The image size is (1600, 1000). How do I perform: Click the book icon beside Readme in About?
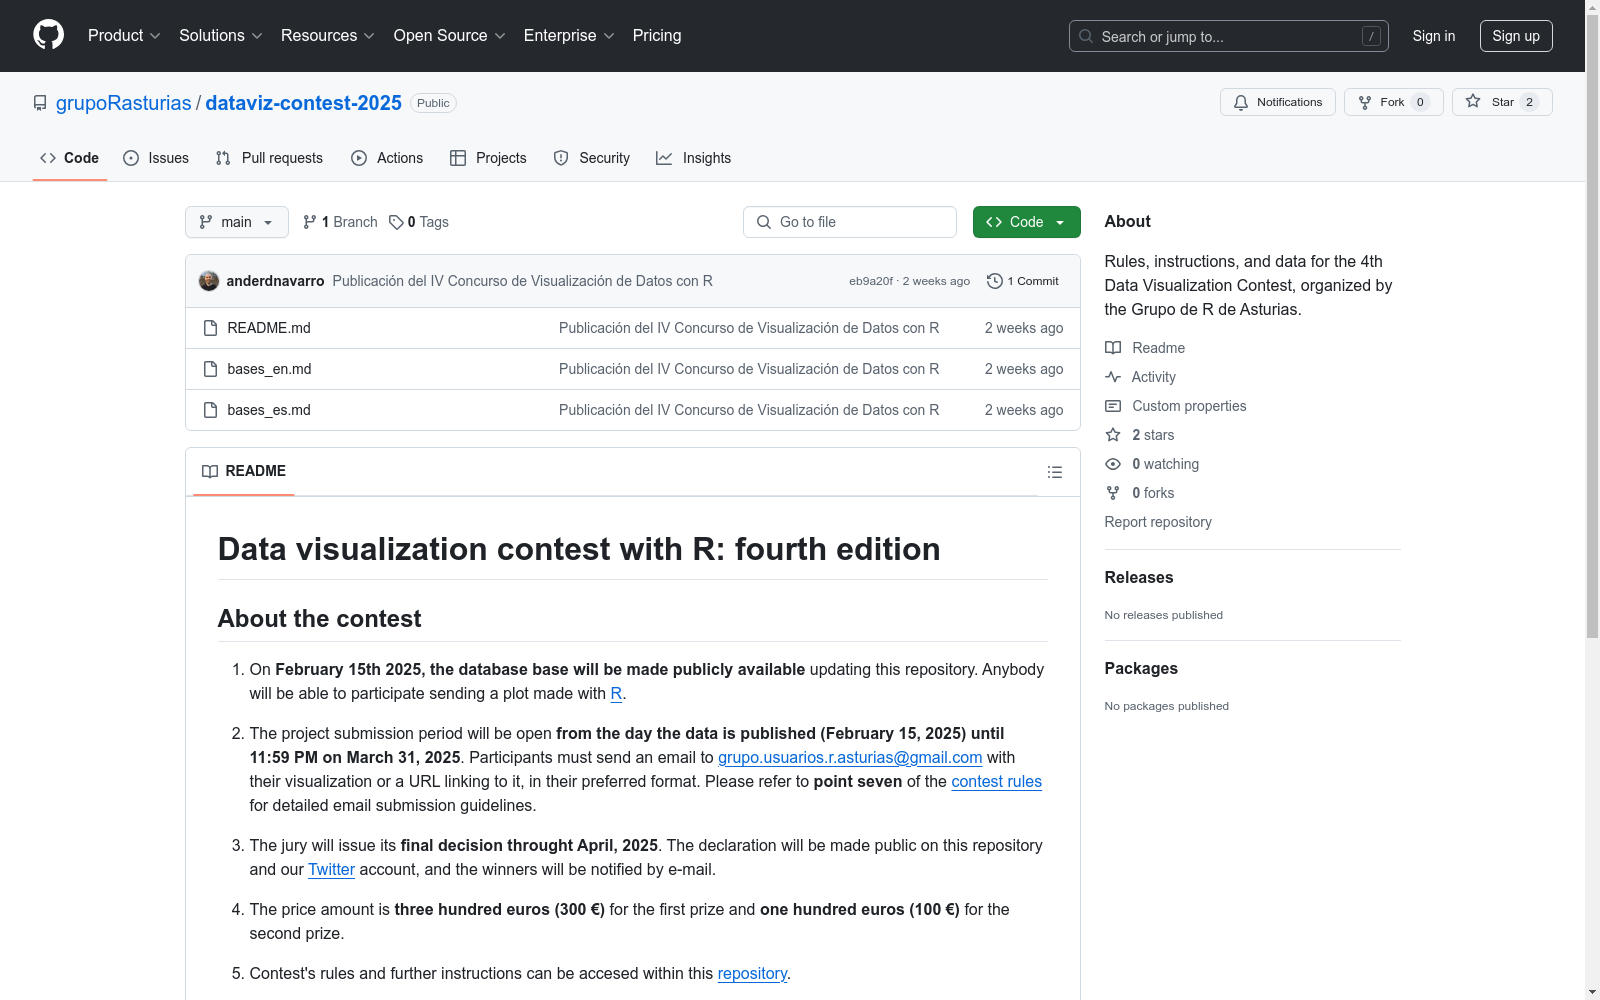[1113, 348]
